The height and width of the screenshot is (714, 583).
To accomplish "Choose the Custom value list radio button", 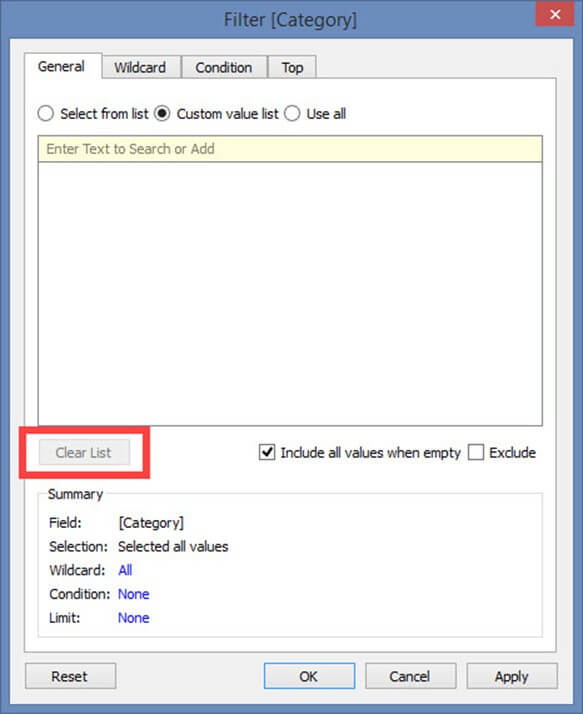I will 216,113.
